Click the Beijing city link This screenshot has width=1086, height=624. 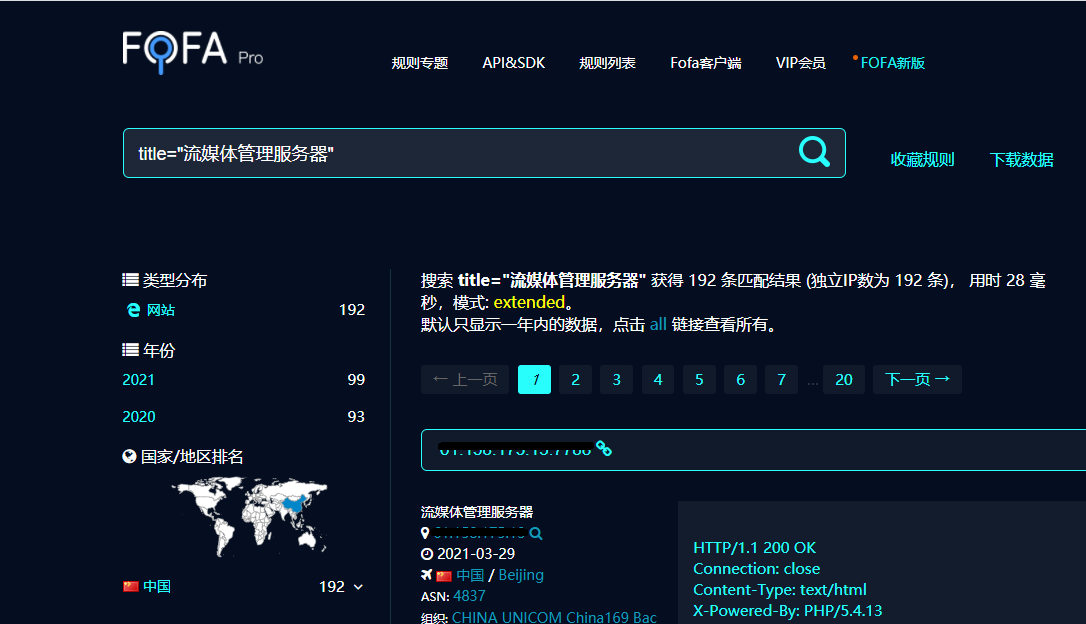tap(521, 576)
